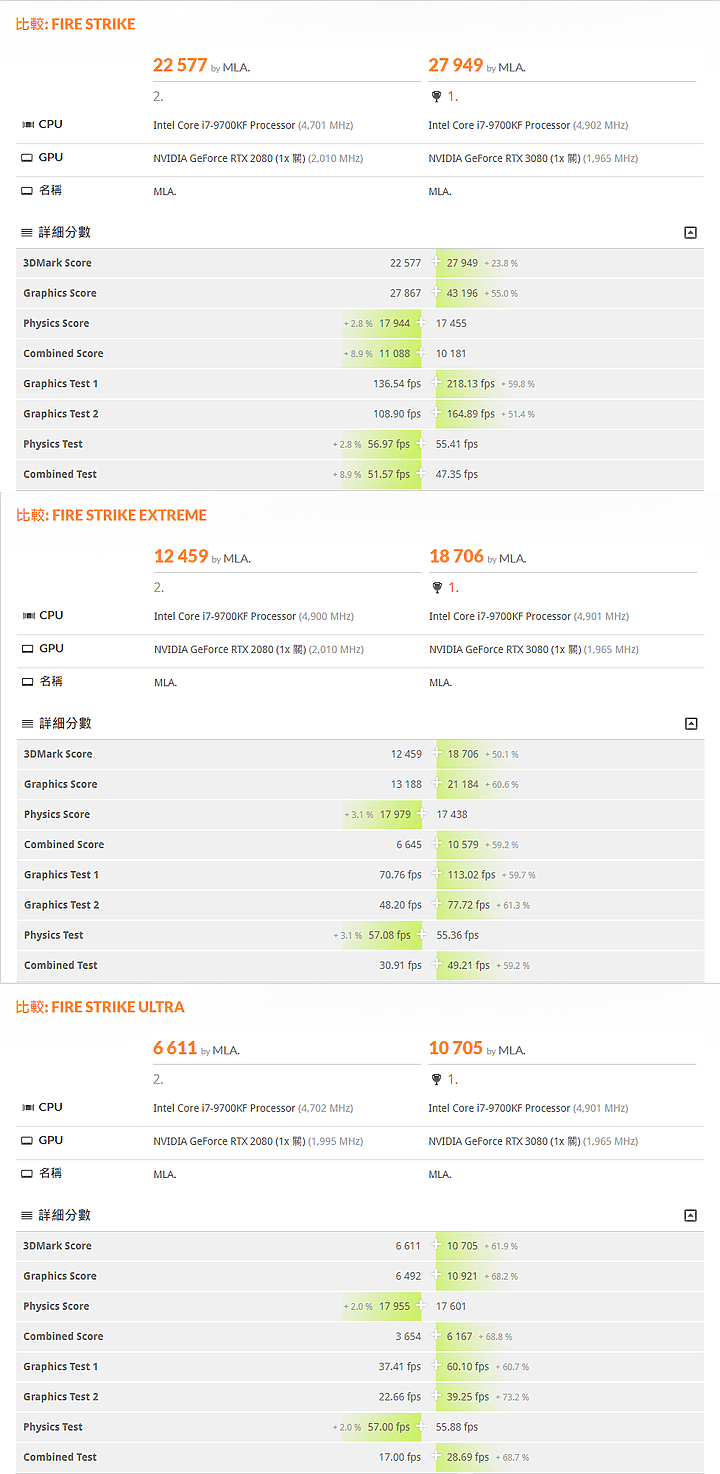This screenshot has height=1474, width=720.
Task: Click the 56.97 fps Physics Test value
Action: coord(389,444)
